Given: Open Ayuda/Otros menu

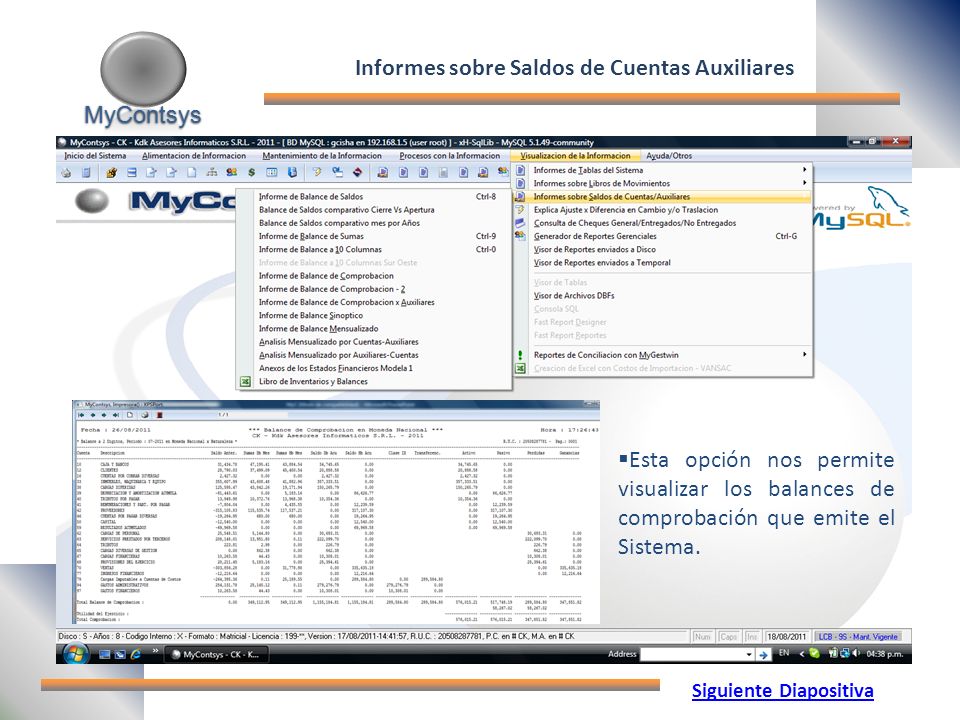Looking at the screenshot, I should click(669, 156).
